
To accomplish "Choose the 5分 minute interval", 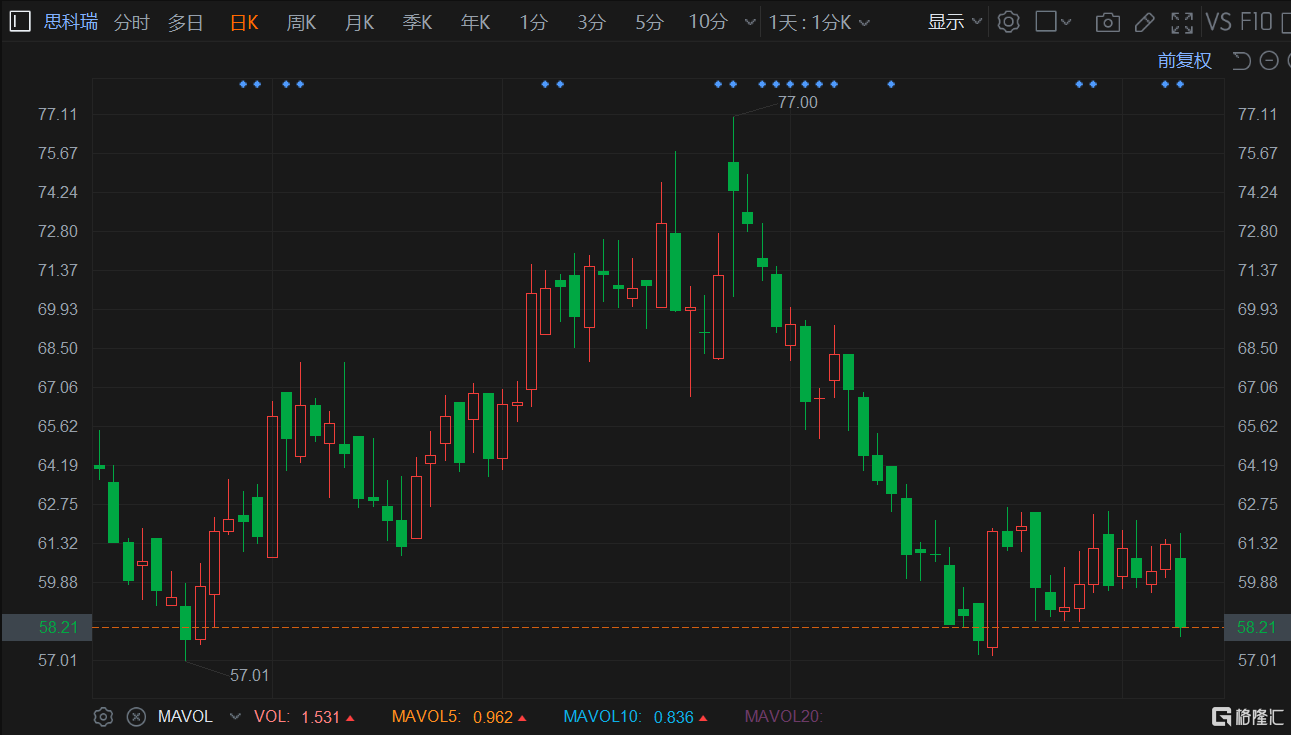I will pos(650,22).
